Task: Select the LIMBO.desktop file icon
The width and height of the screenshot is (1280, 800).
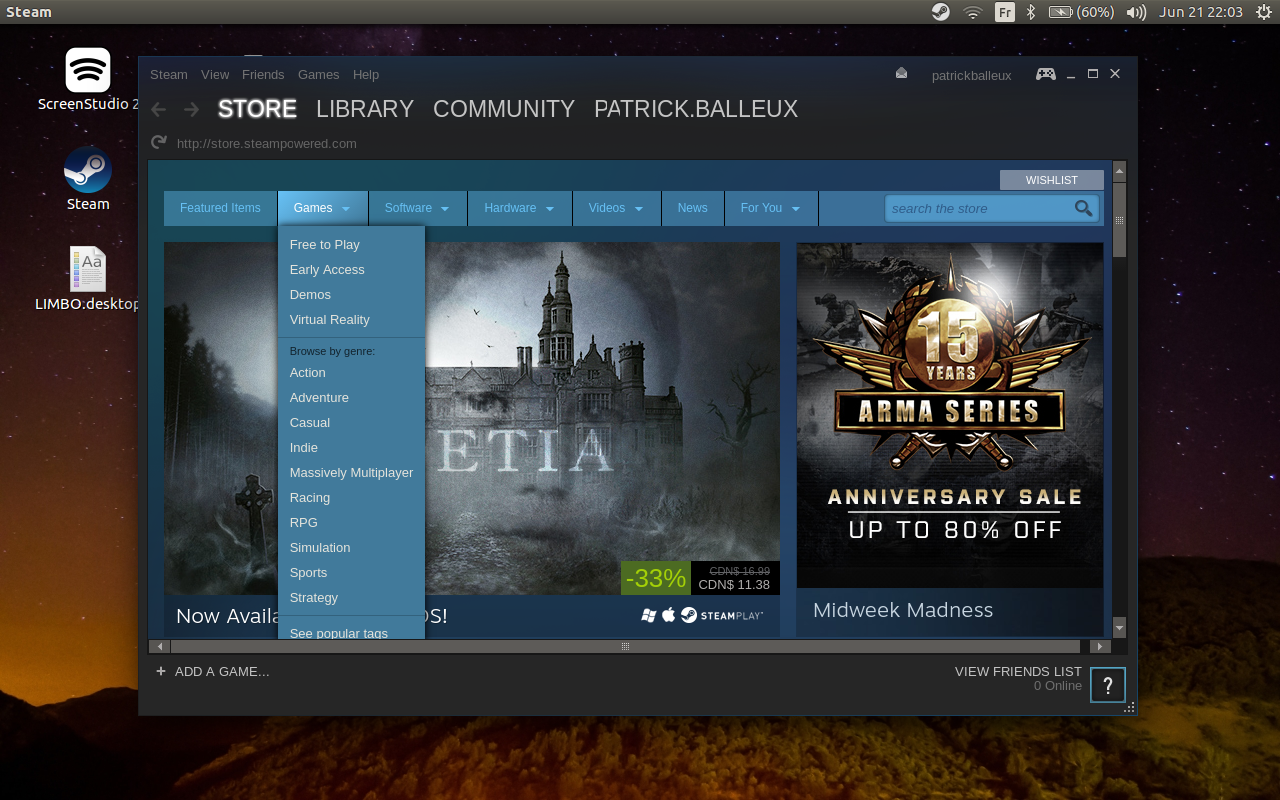Action: [x=88, y=269]
